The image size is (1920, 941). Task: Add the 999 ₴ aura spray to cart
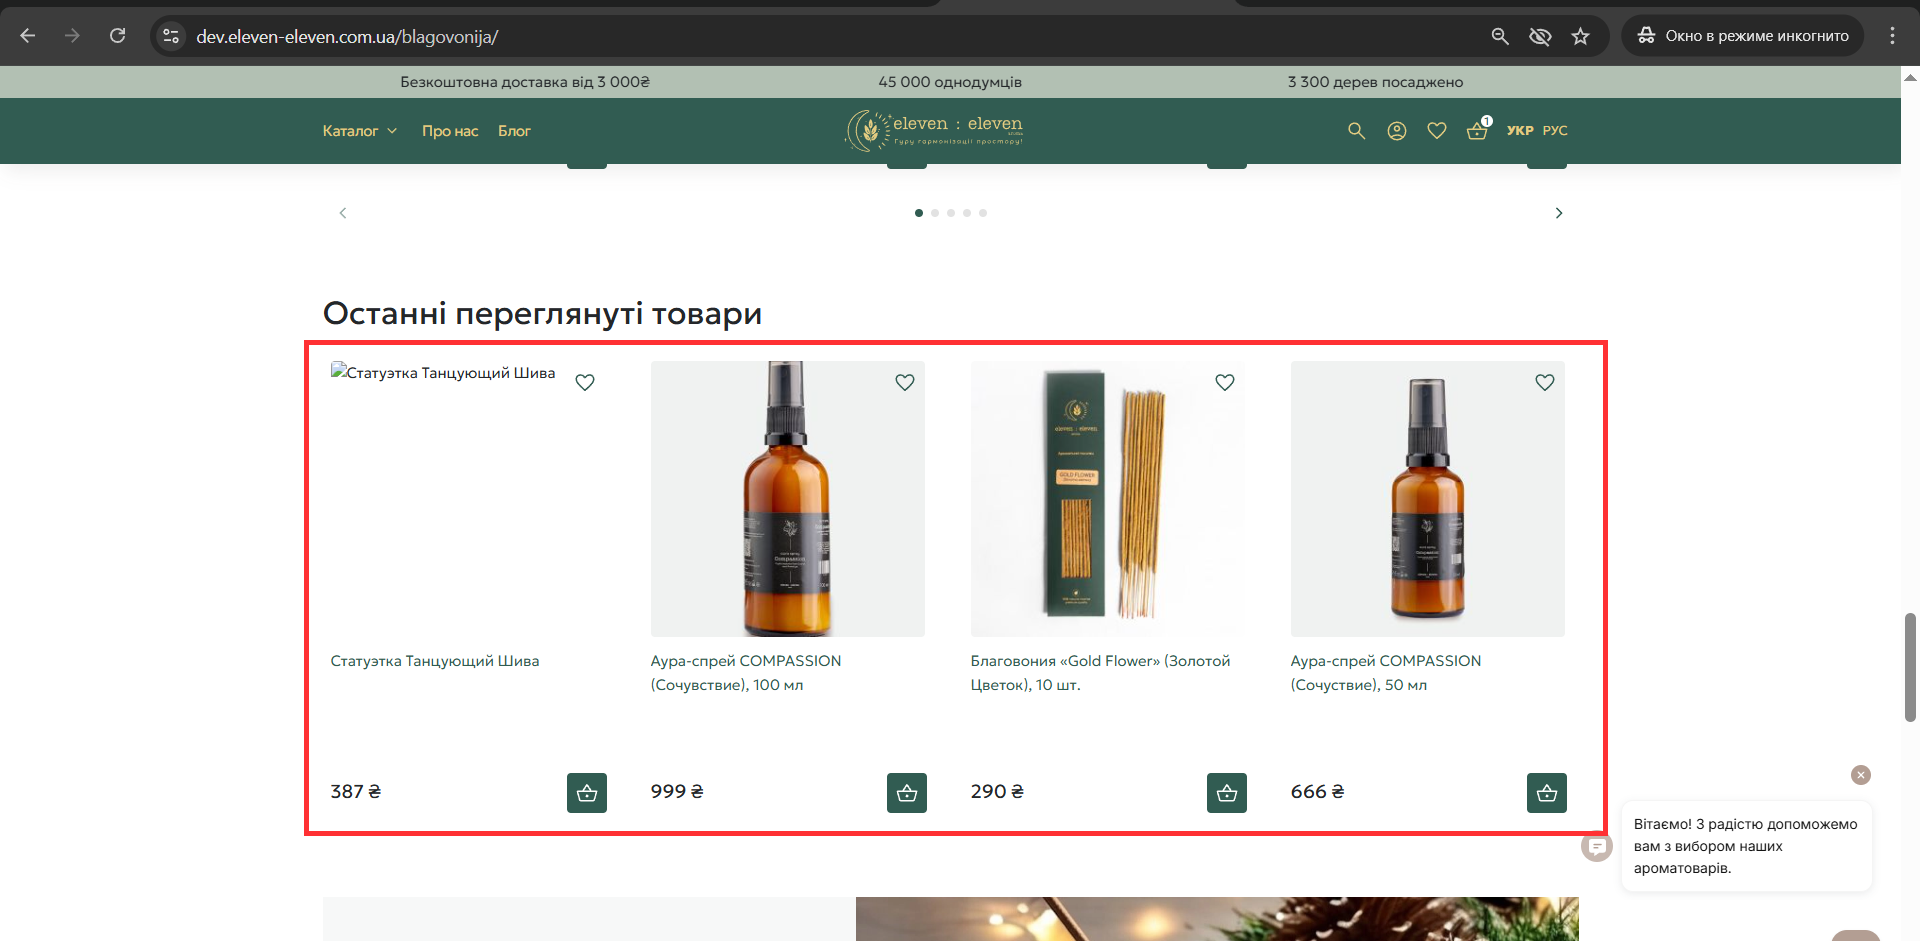coord(907,793)
